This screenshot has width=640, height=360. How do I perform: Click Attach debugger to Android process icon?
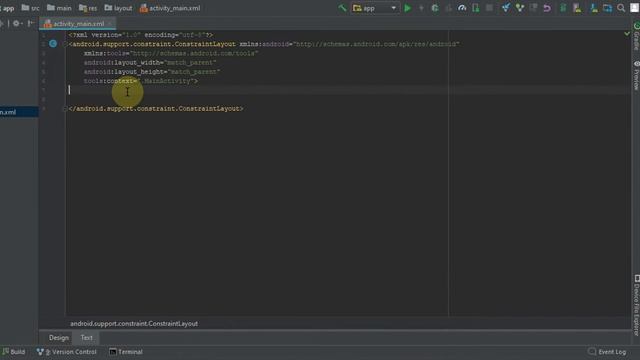click(x=476, y=8)
